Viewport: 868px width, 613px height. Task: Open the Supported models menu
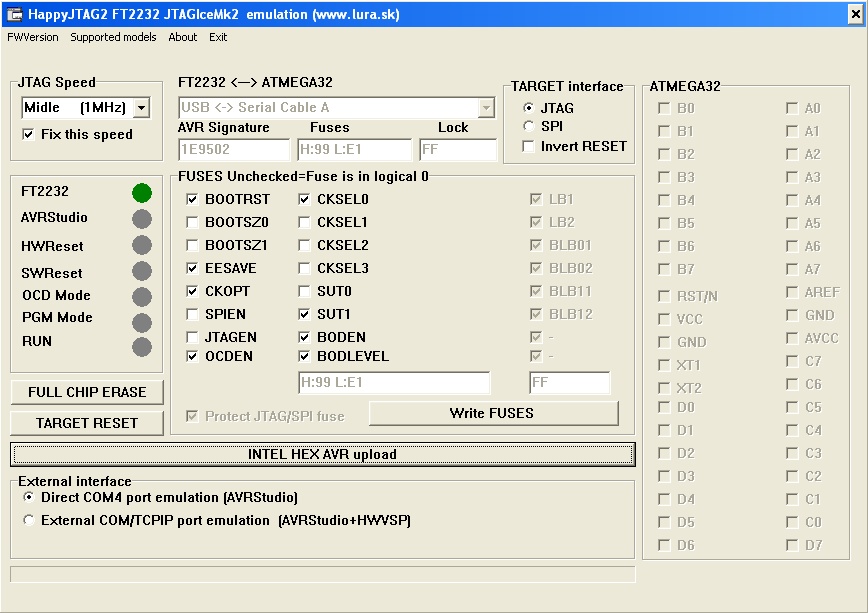[113, 37]
